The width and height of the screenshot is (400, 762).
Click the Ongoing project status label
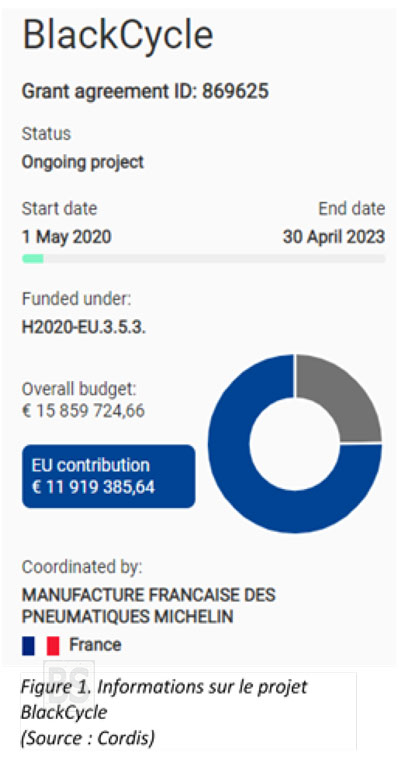point(83,162)
